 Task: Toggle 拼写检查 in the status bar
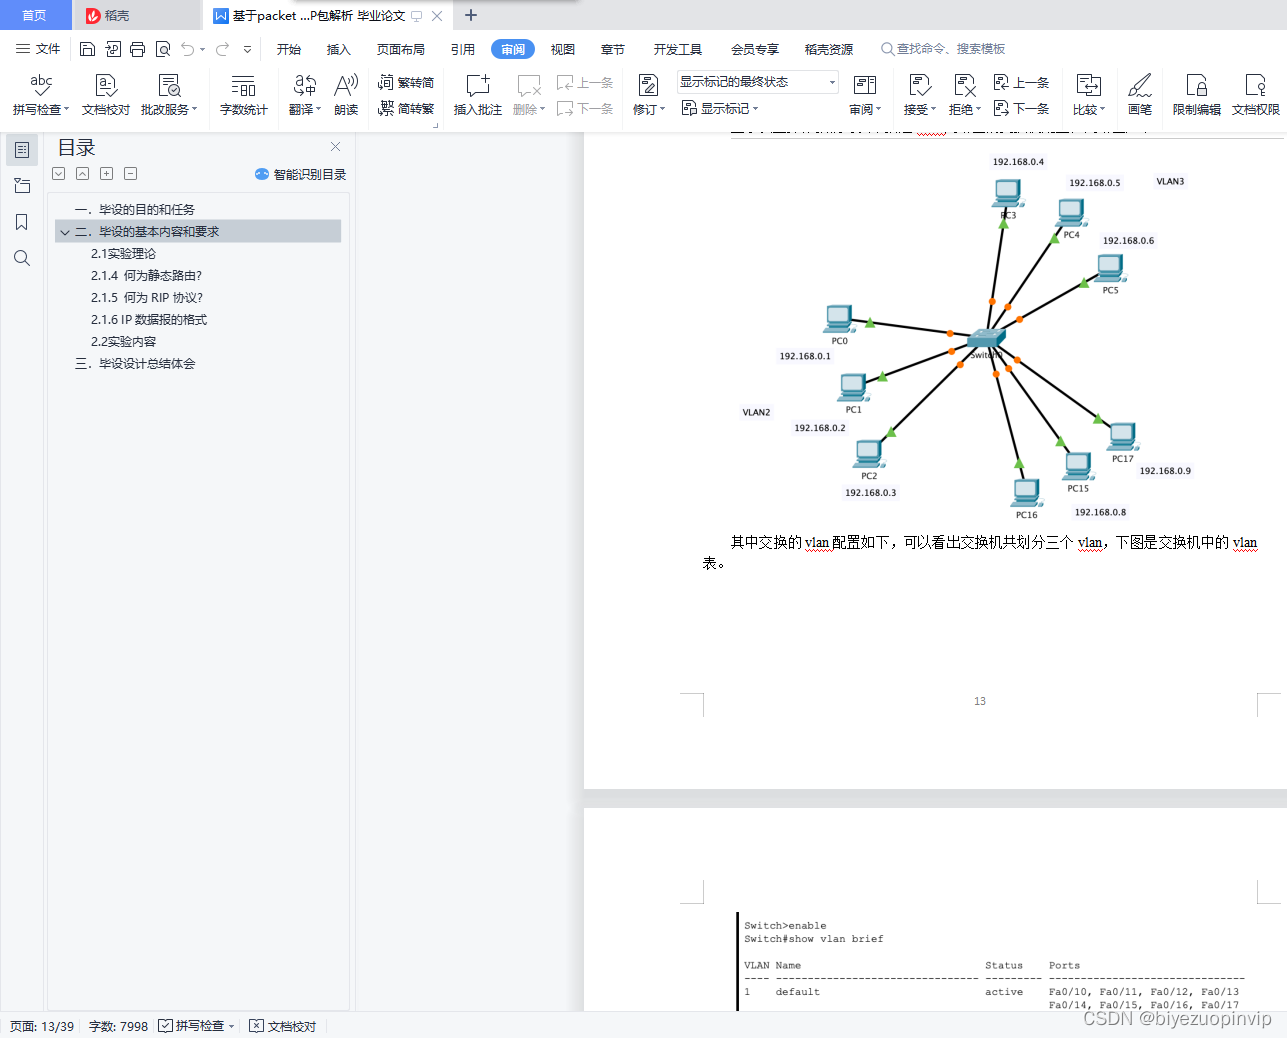pyautogui.click(x=196, y=1026)
